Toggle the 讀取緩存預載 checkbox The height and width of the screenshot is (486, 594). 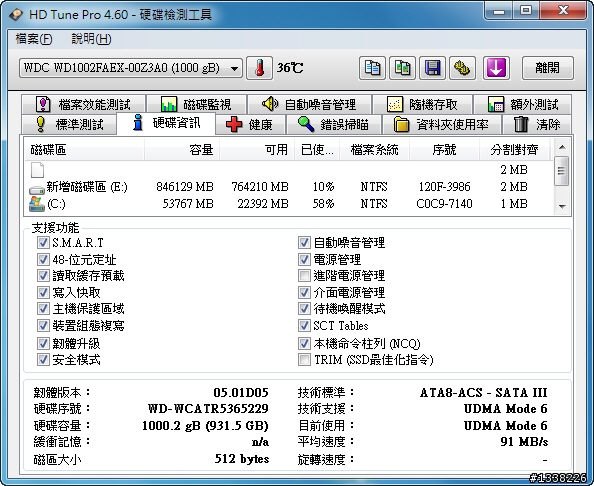[x=43, y=276]
